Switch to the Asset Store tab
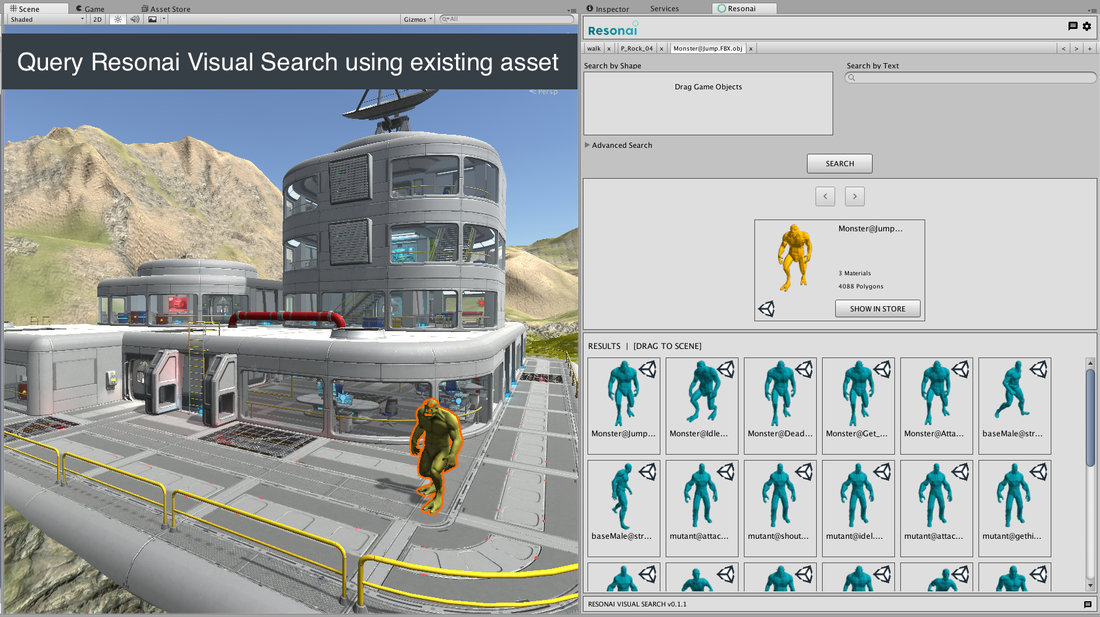This screenshot has width=1100, height=617. (x=166, y=8)
